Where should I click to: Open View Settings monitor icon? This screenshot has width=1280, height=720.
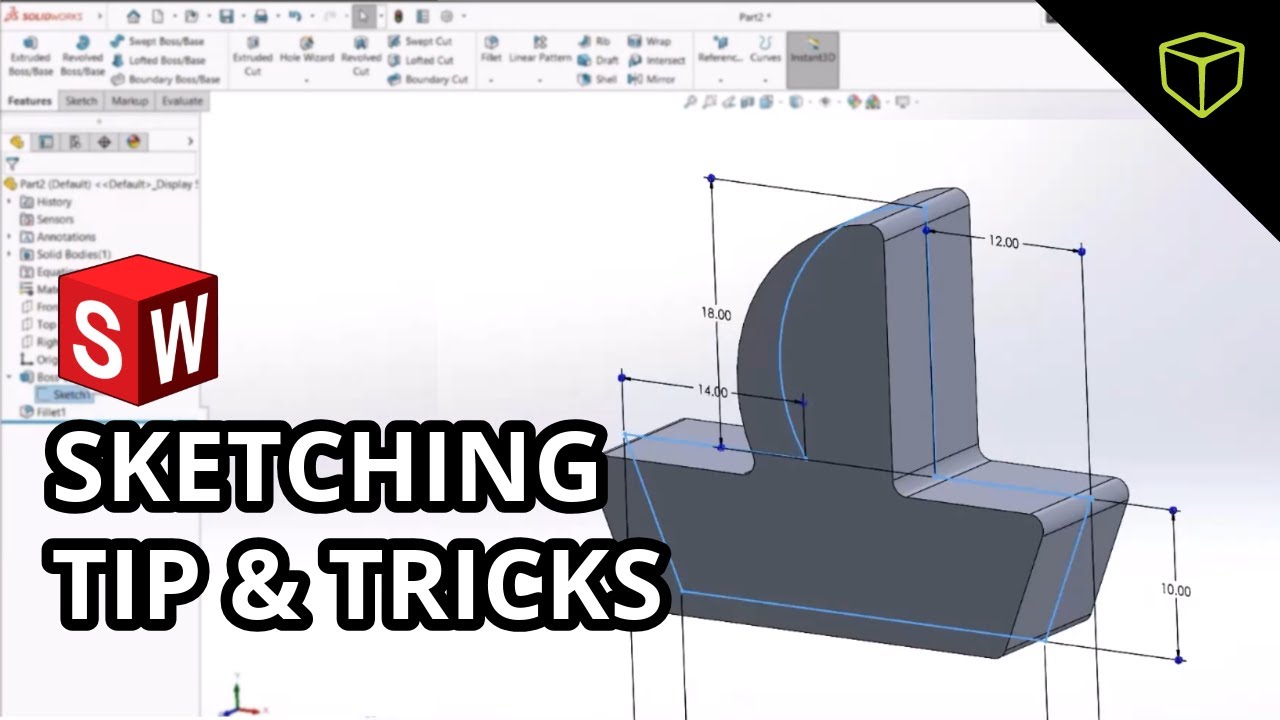(902, 102)
